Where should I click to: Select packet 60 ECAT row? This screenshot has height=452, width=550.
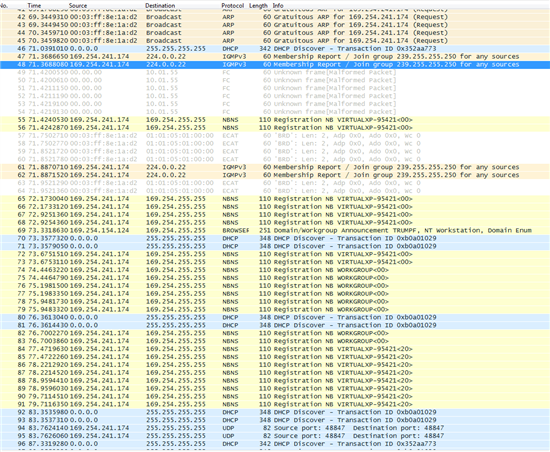tap(275, 159)
